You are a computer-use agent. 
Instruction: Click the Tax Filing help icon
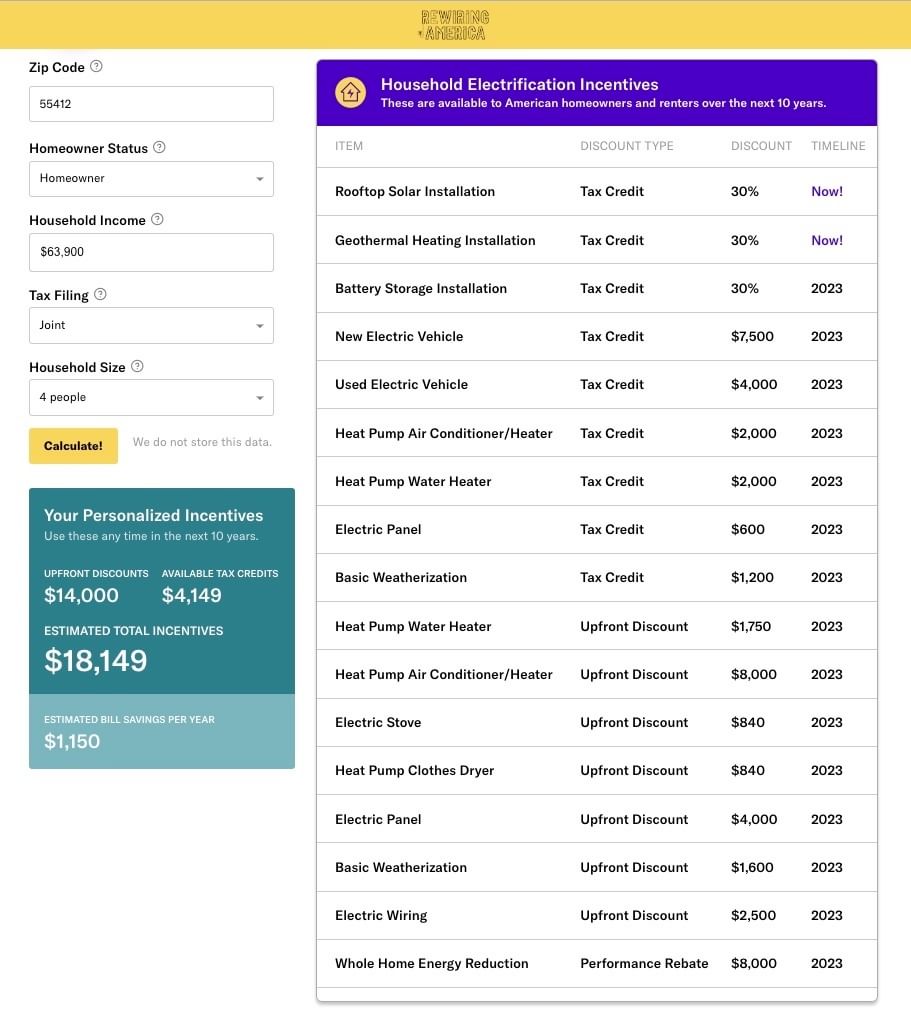100,294
